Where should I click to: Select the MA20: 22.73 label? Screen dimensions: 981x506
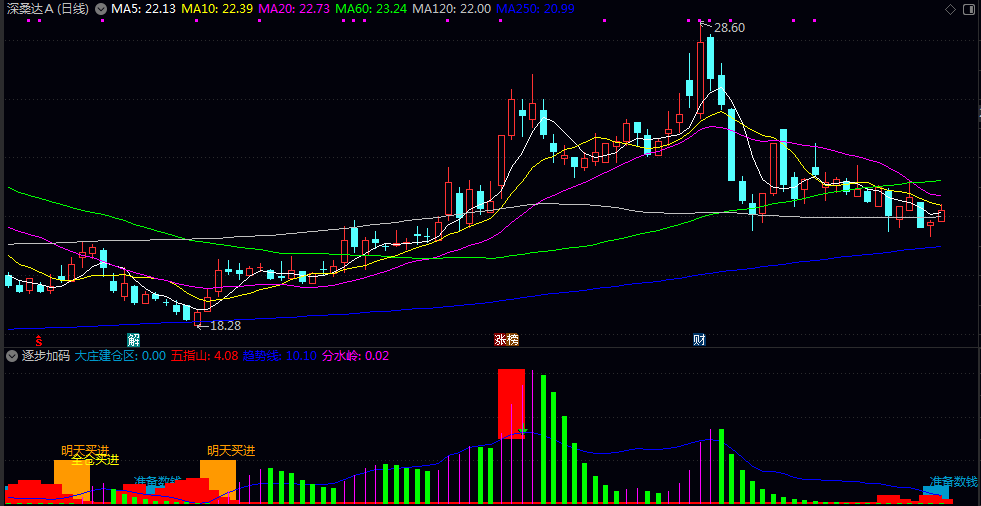(294, 9)
